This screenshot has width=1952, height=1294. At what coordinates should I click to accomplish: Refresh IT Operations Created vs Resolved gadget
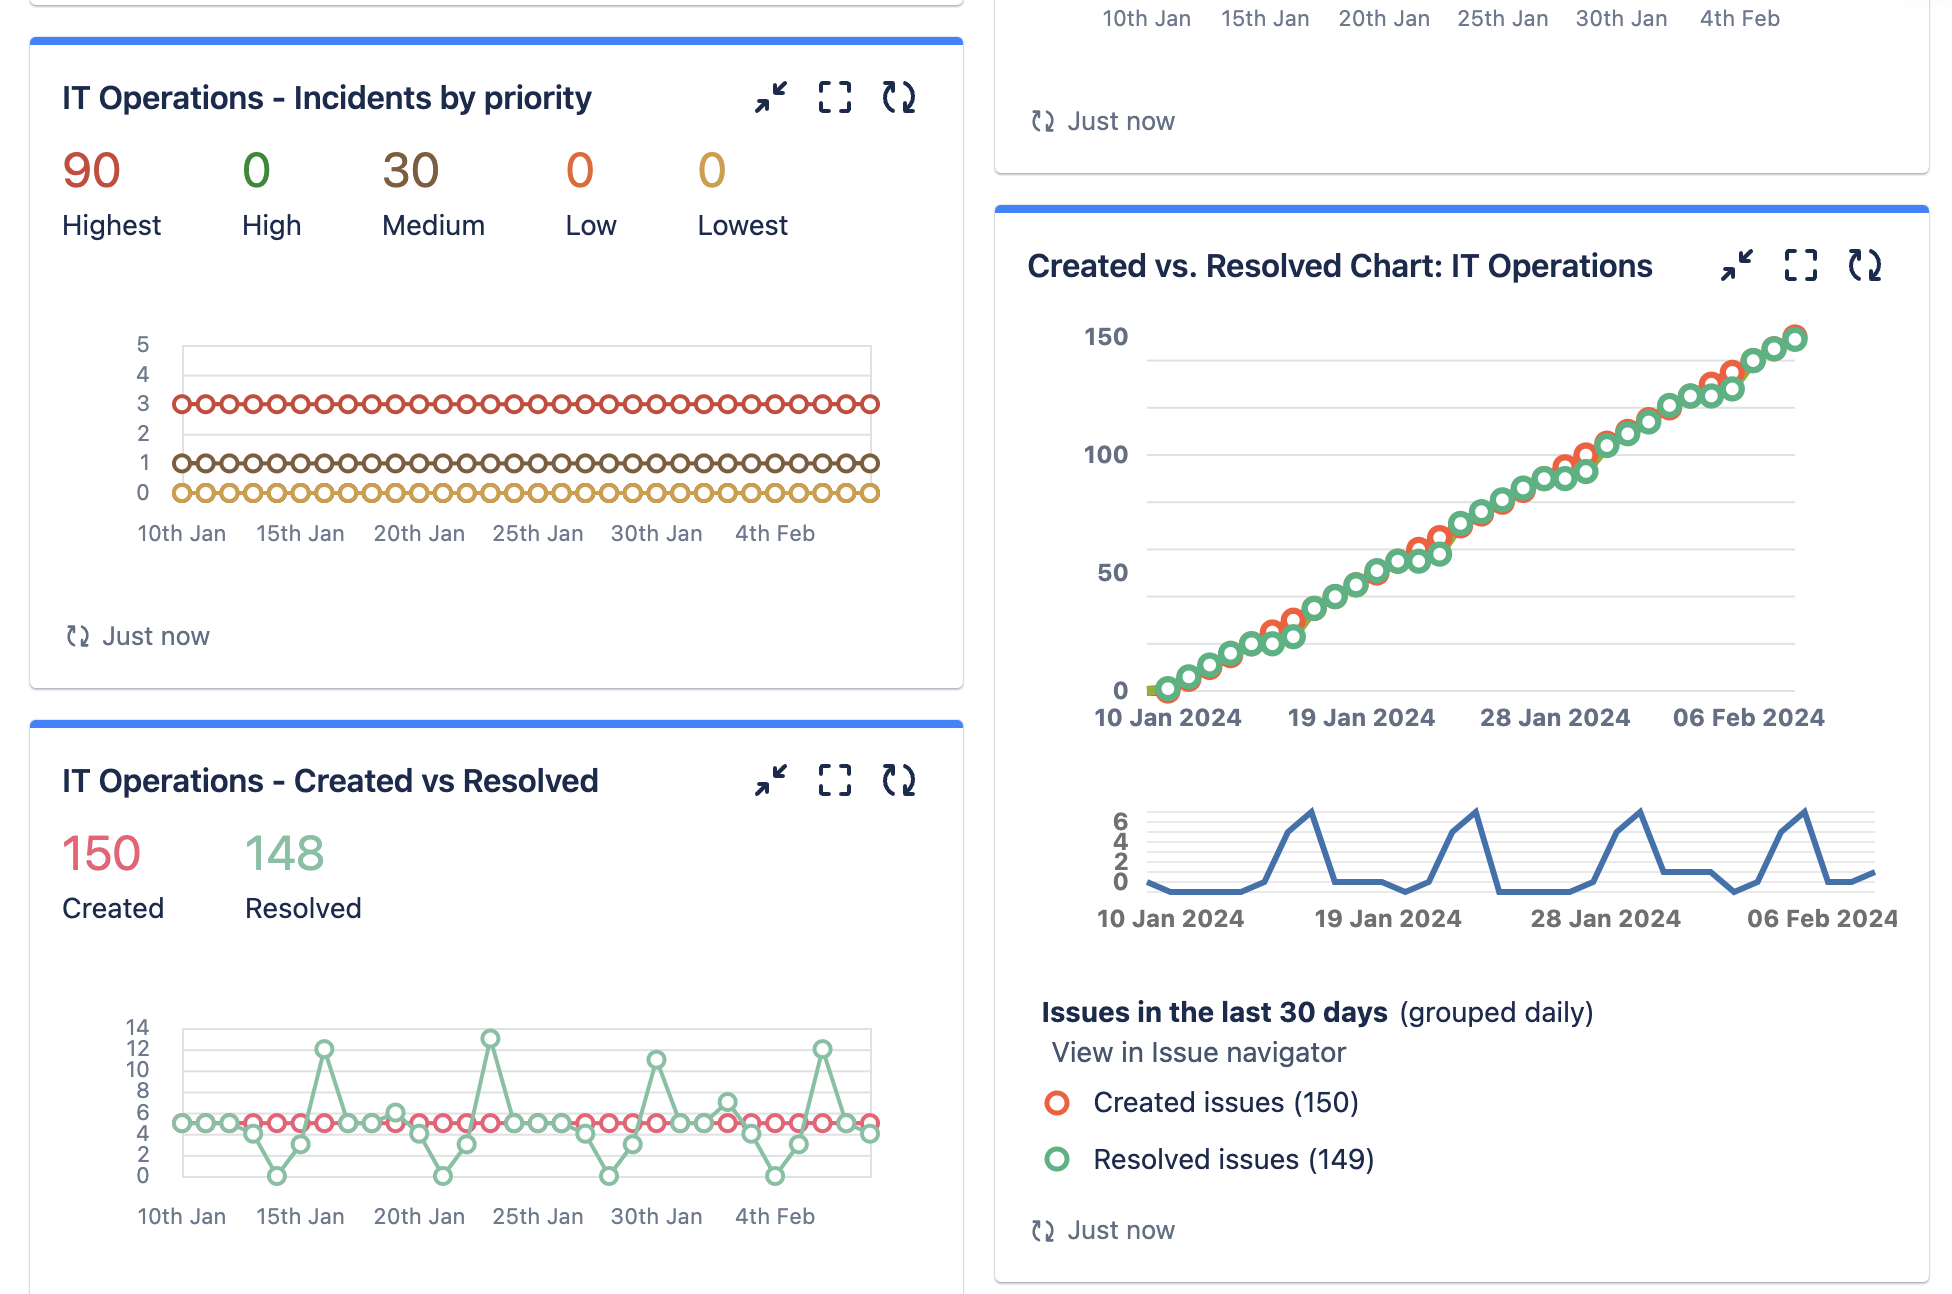(899, 780)
